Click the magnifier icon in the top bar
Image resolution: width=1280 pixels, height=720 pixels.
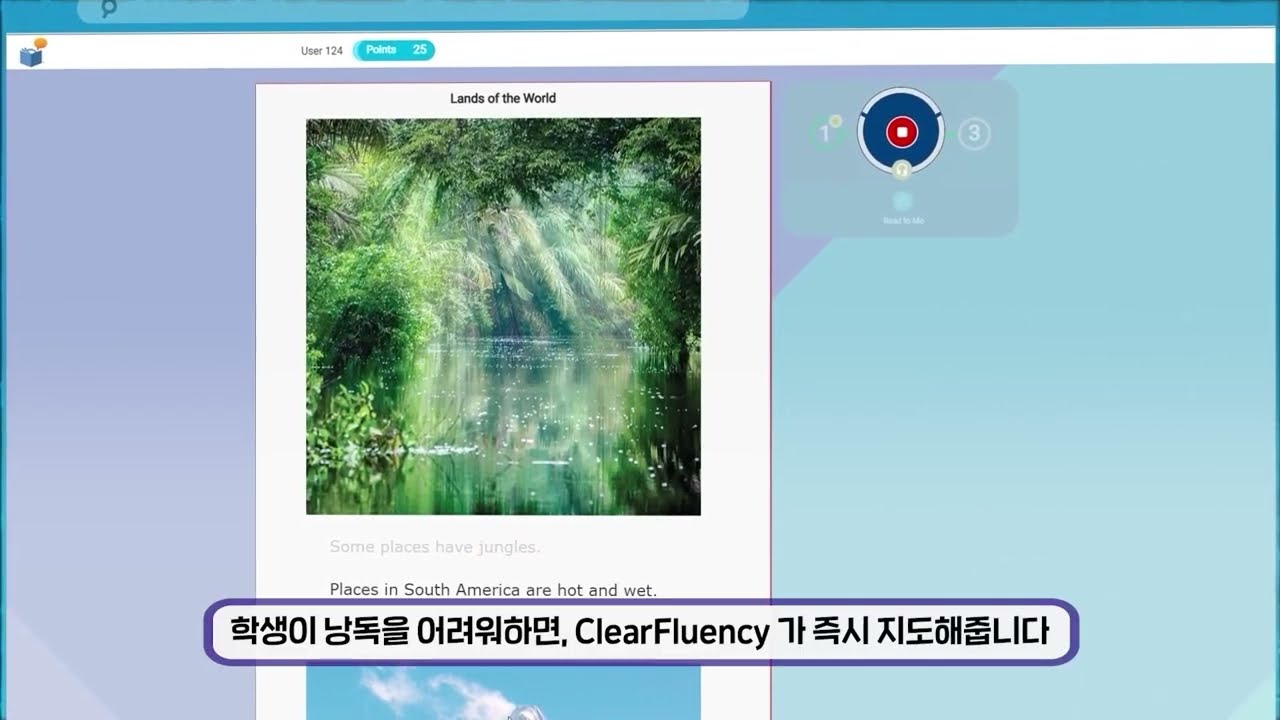pos(109,9)
